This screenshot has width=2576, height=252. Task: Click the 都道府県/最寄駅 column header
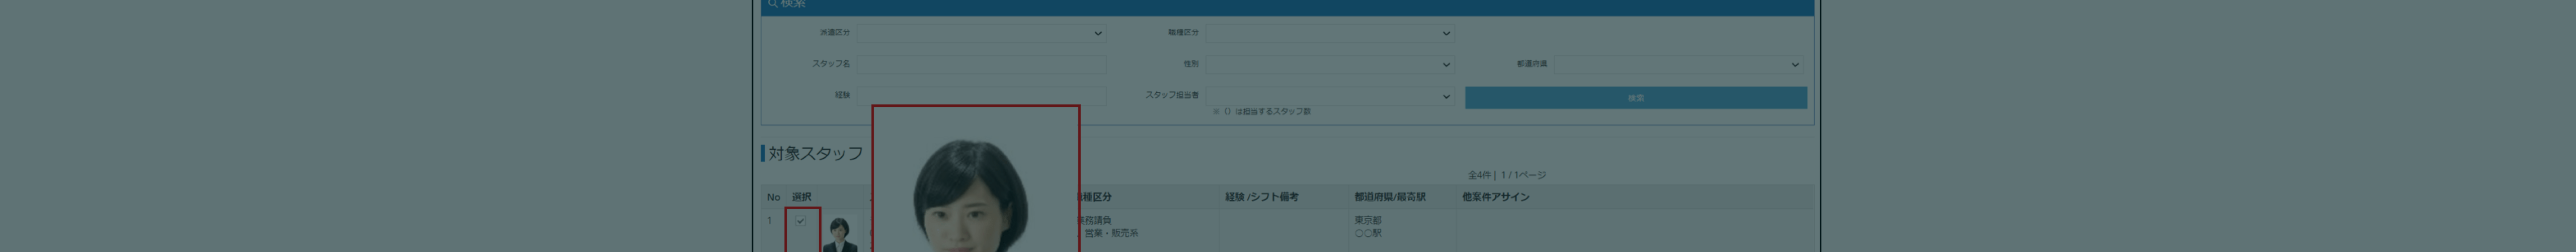click(1390, 197)
